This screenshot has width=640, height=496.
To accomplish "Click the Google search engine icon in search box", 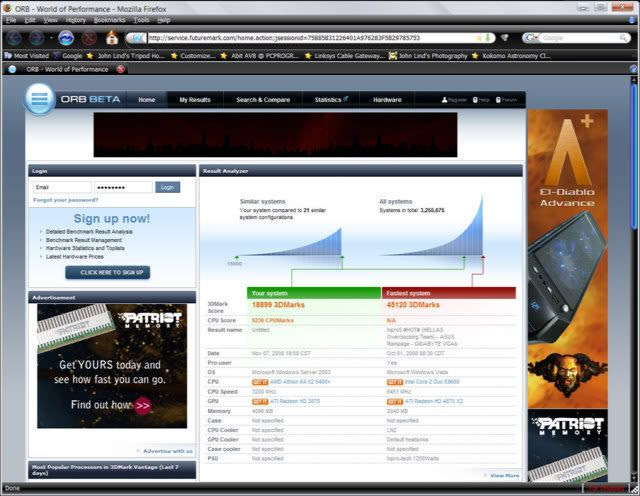I will (530, 38).
